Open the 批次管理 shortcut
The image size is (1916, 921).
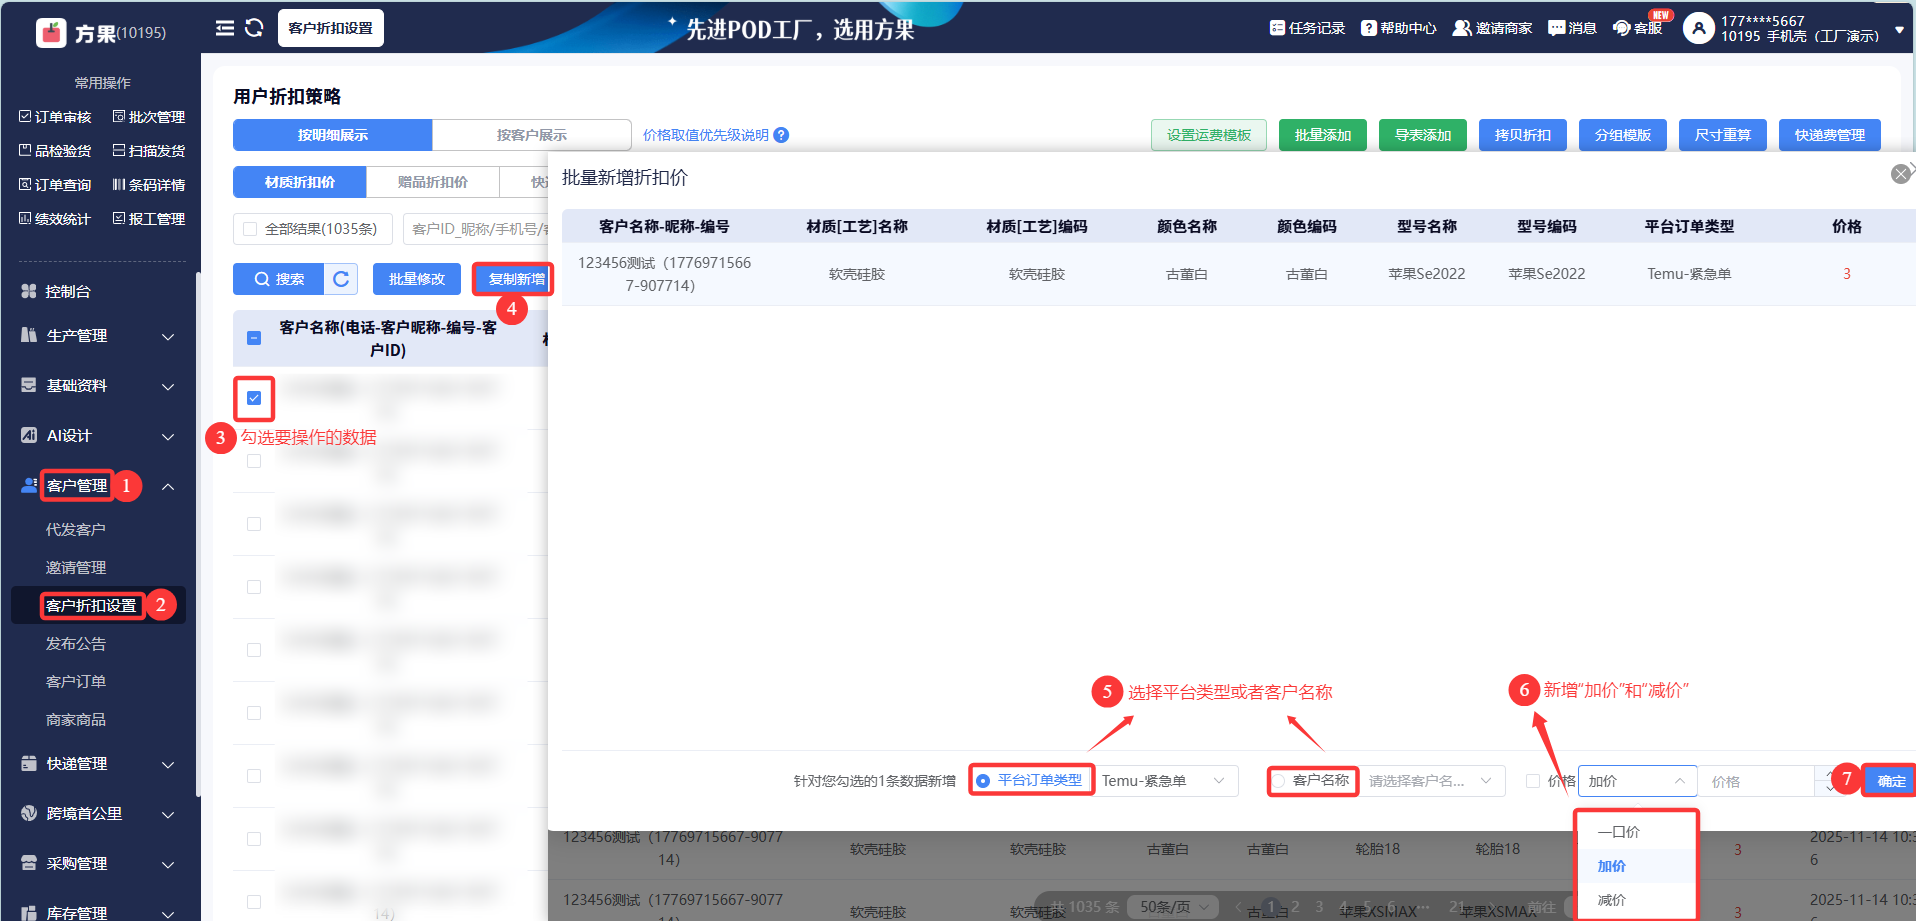pos(149,117)
